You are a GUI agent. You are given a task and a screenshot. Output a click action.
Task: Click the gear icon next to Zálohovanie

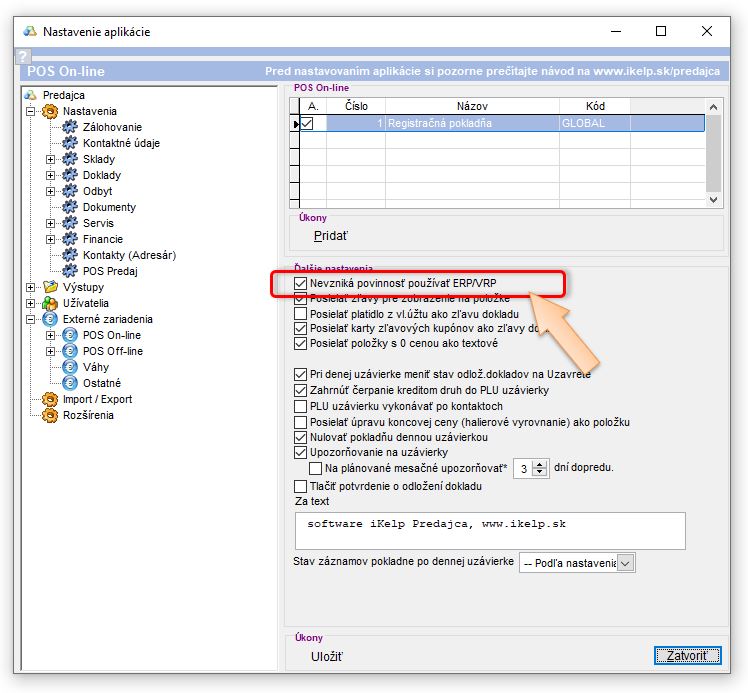point(69,127)
